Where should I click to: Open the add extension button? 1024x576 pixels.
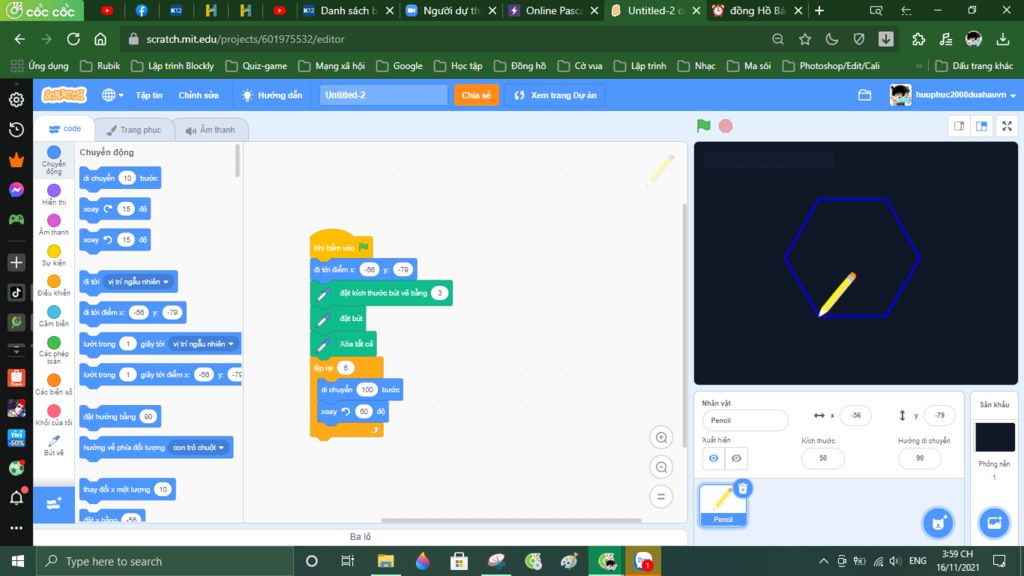pos(54,504)
